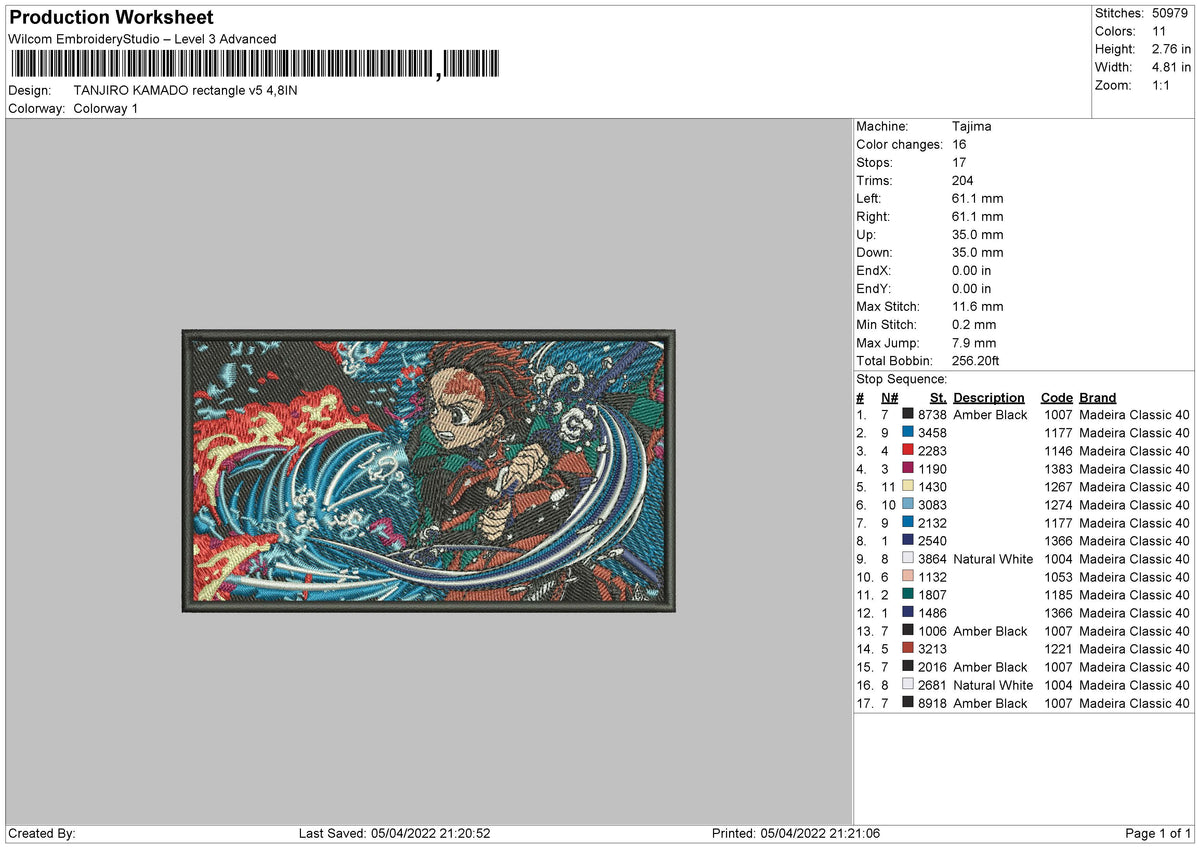Viewport: 1200px width, 848px height.
Task: Select the blue 3458 thread swatch
Action: pos(907,433)
